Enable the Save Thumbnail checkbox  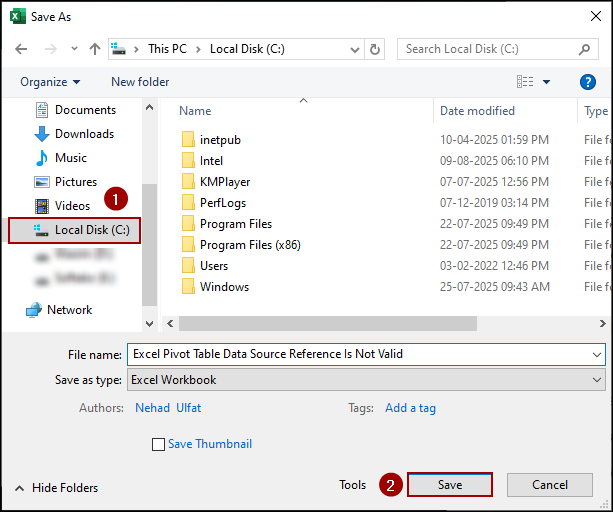coord(158,445)
